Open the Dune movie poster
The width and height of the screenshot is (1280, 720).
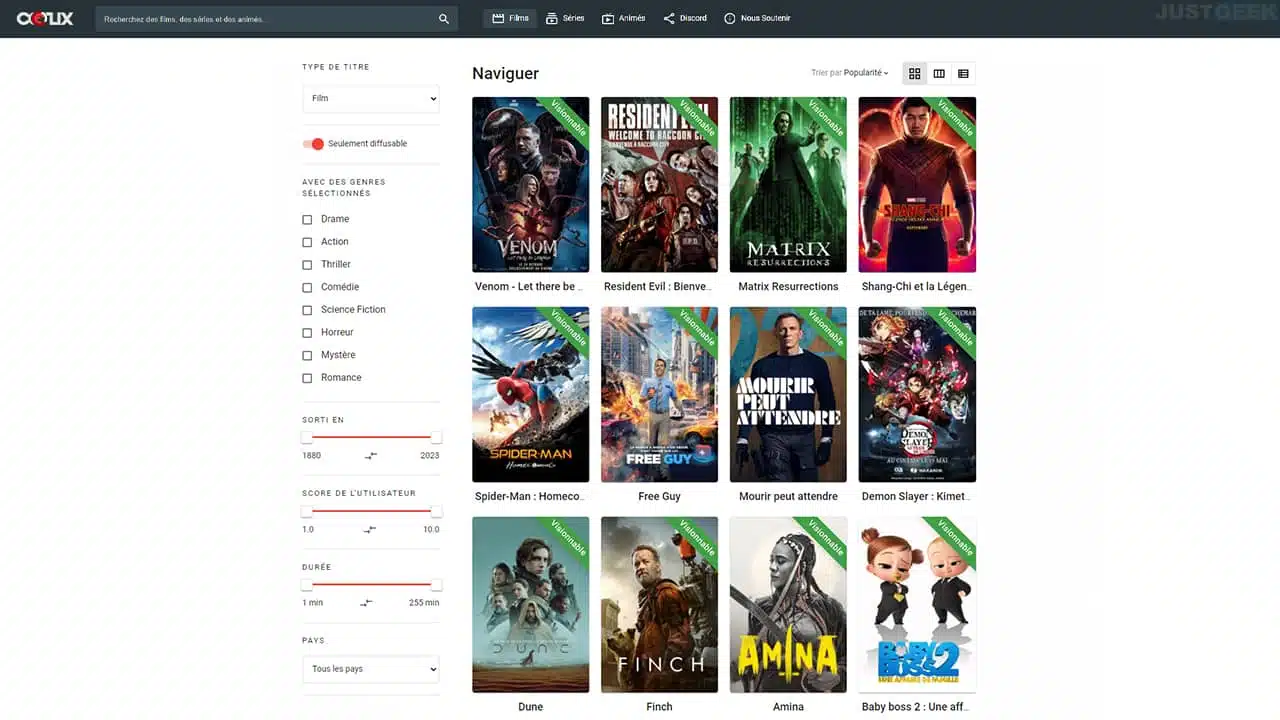click(x=531, y=605)
